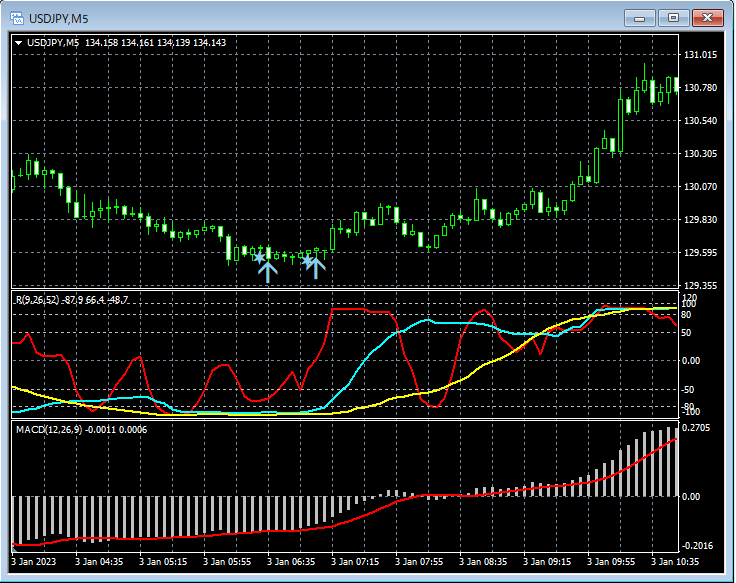Click the 0.00 level on oscillator scale
The image size is (736, 583).
click(x=690, y=361)
